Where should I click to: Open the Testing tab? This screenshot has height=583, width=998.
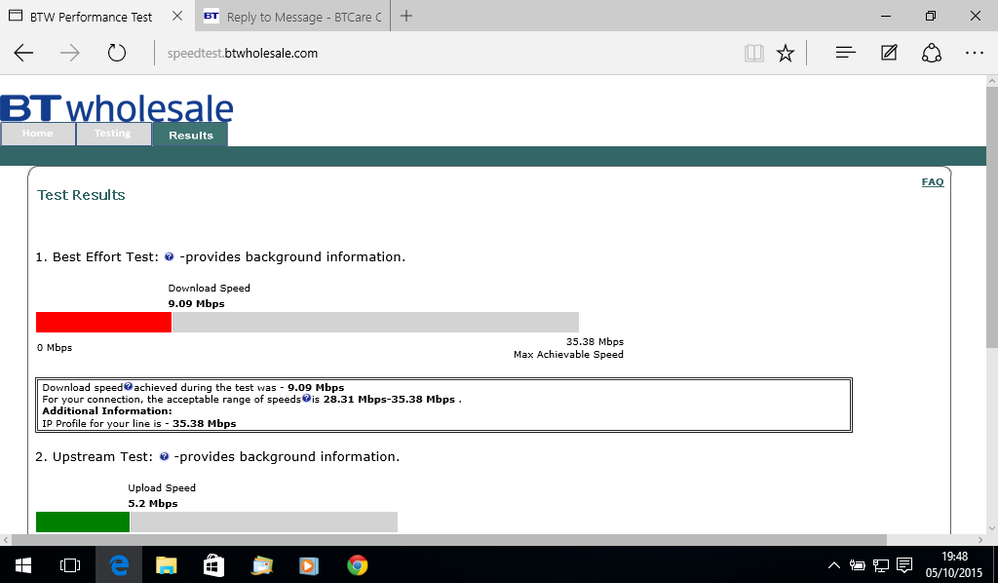[113, 134]
